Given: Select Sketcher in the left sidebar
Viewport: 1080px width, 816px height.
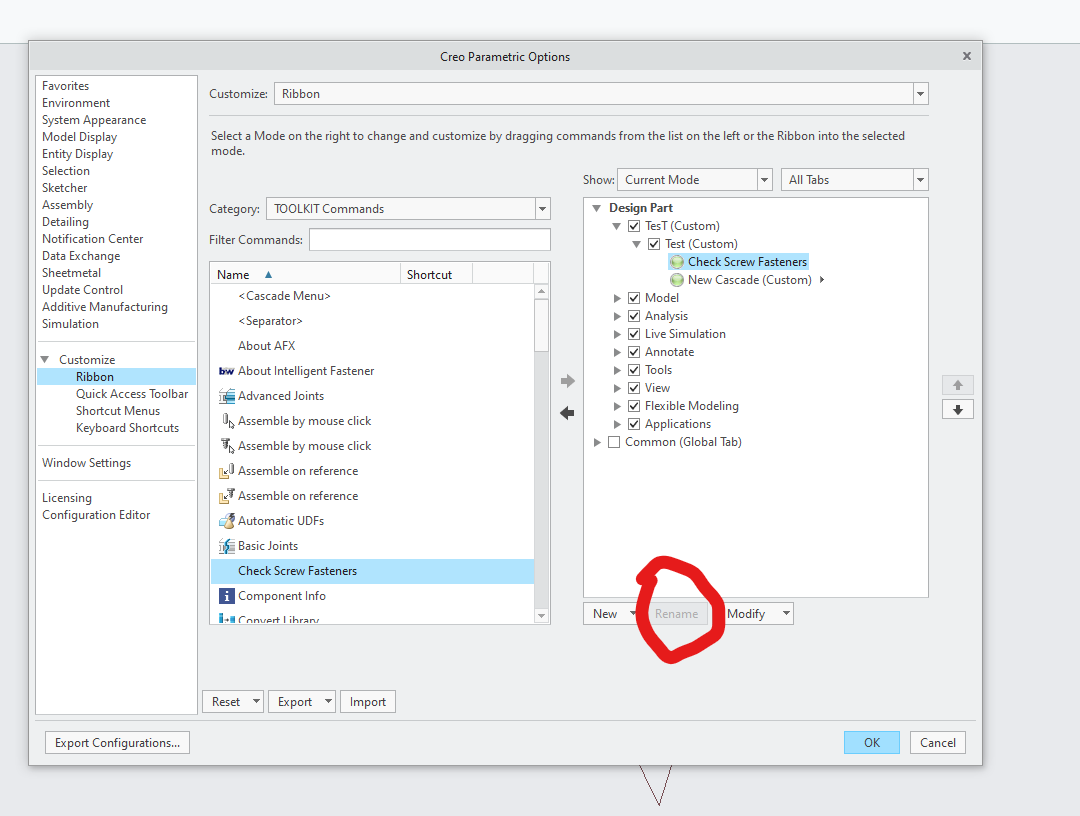Looking at the screenshot, I should click(64, 187).
